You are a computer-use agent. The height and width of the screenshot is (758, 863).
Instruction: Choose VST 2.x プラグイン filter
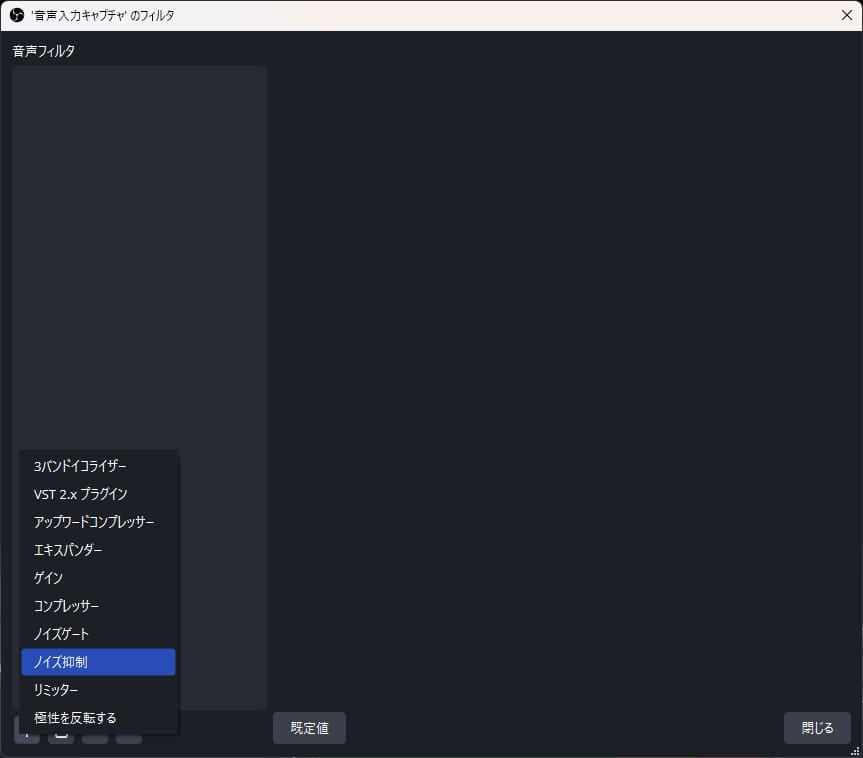point(99,494)
